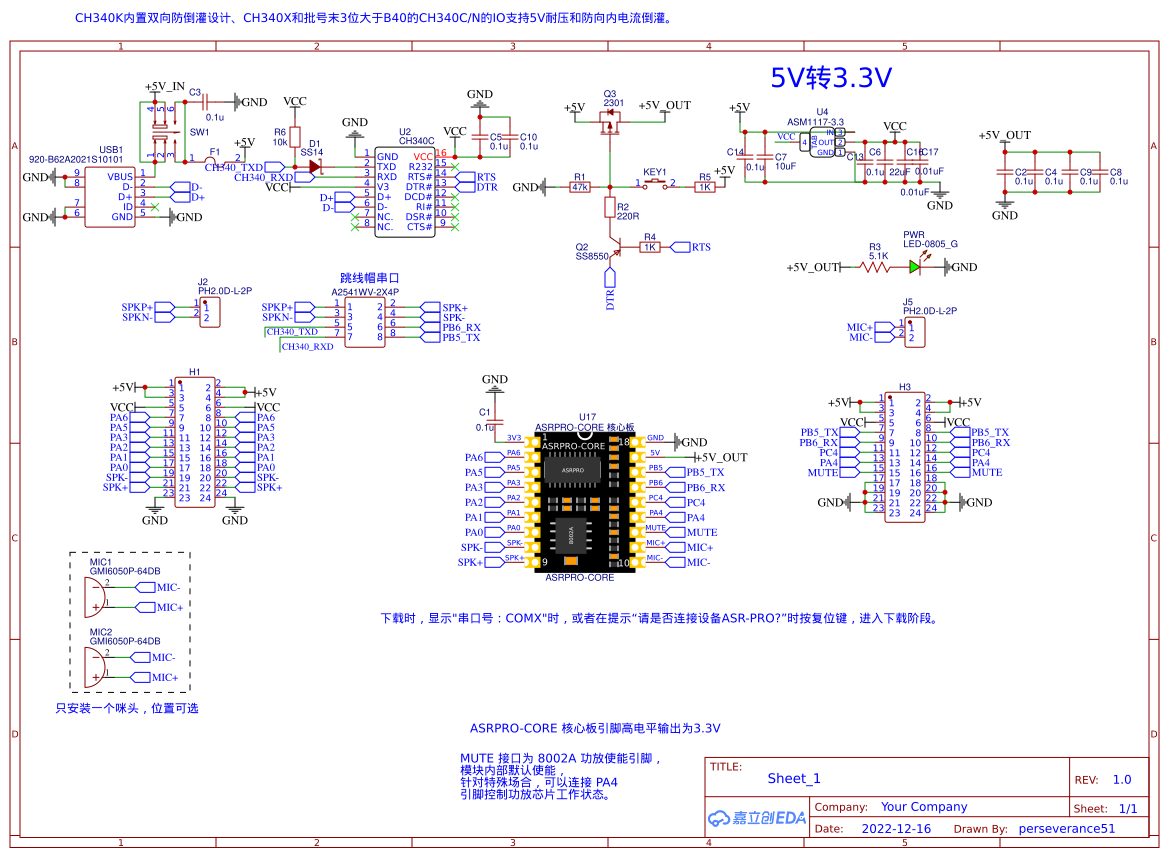Click resistor R2 220R

610,208
